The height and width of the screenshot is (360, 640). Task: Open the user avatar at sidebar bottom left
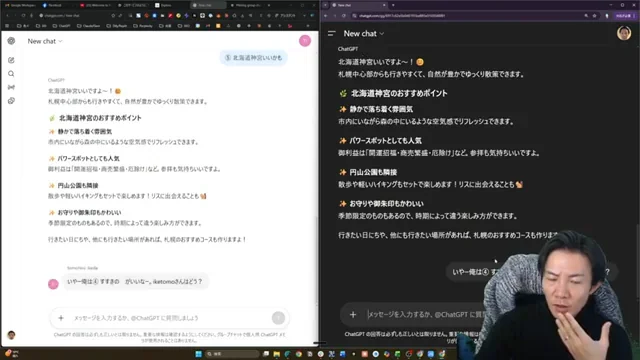[x=11, y=335]
